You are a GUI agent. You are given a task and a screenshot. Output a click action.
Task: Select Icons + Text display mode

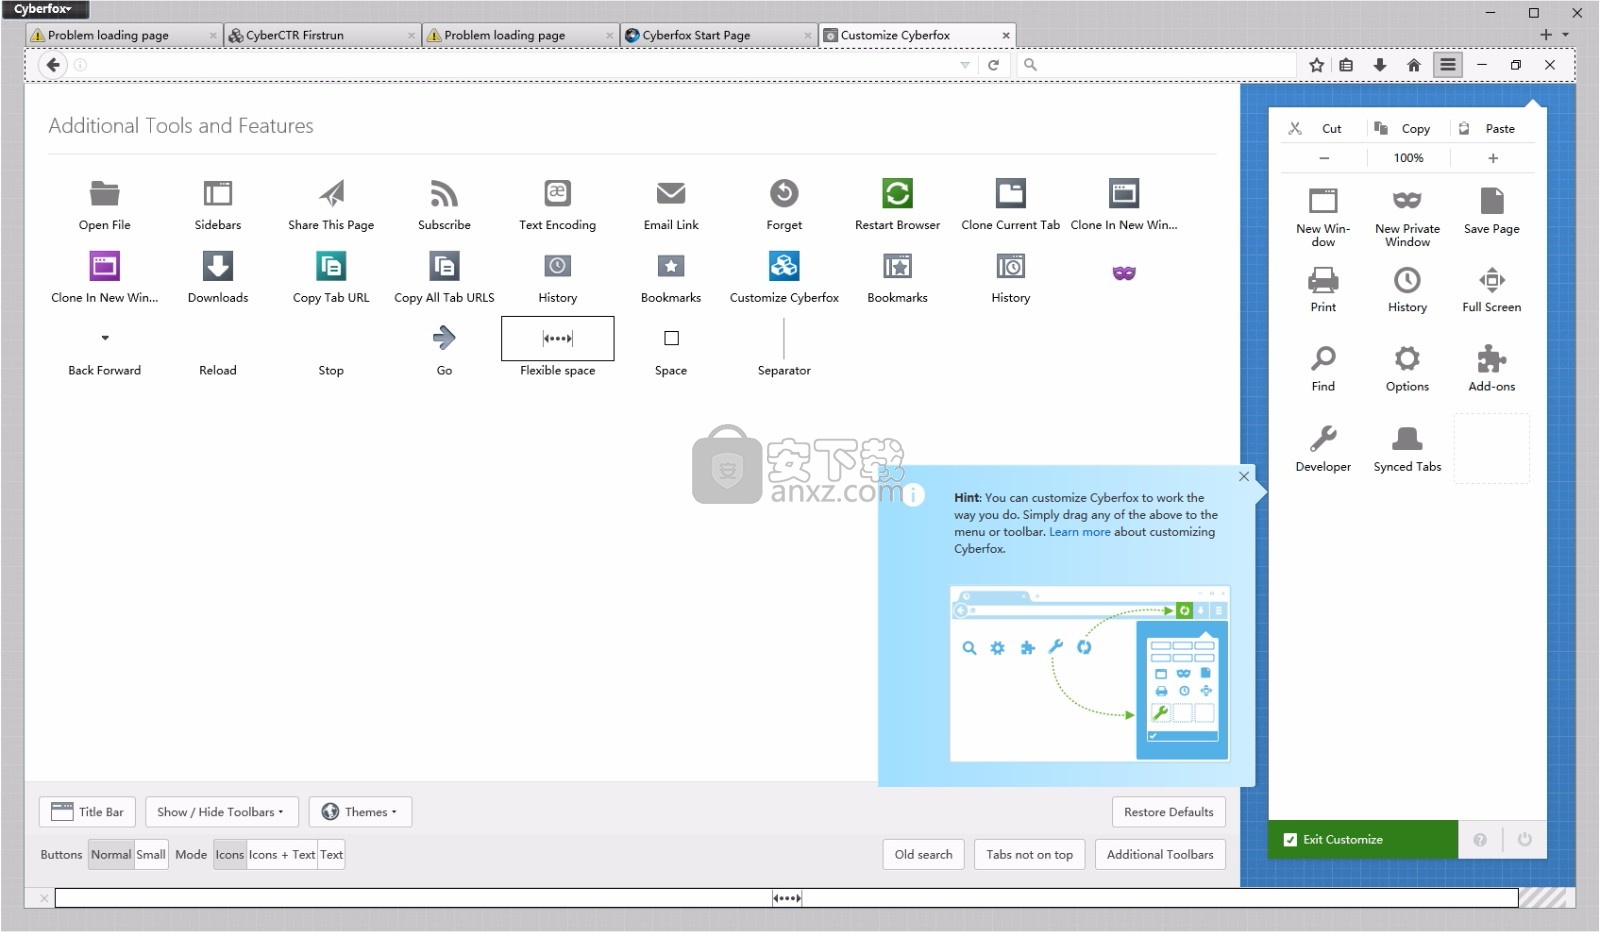click(282, 855)
